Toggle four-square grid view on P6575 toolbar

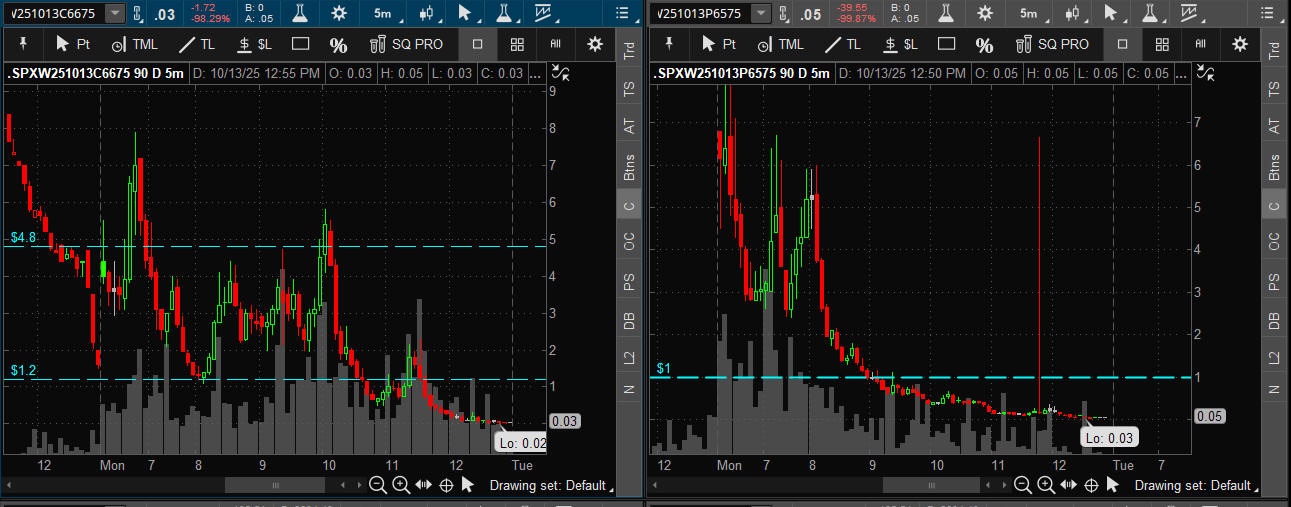point(1161,44)
